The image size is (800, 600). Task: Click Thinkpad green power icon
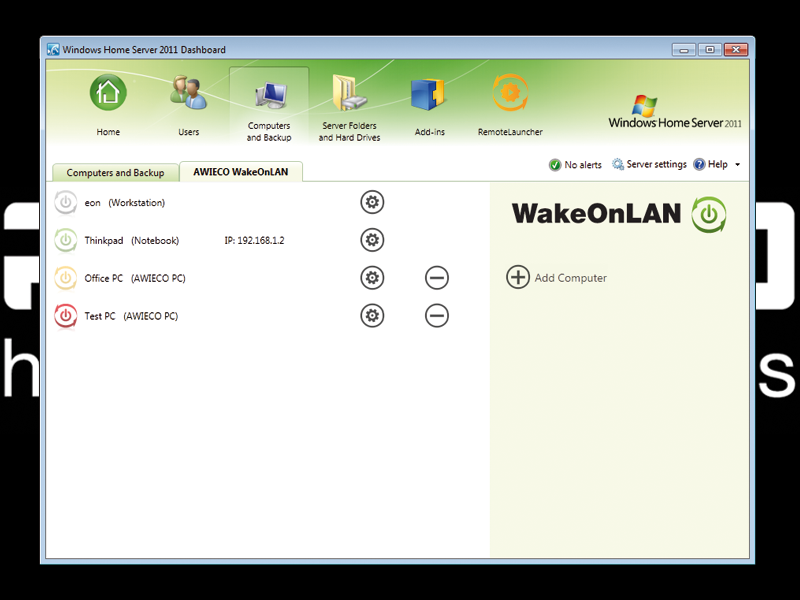click(66, 240)
